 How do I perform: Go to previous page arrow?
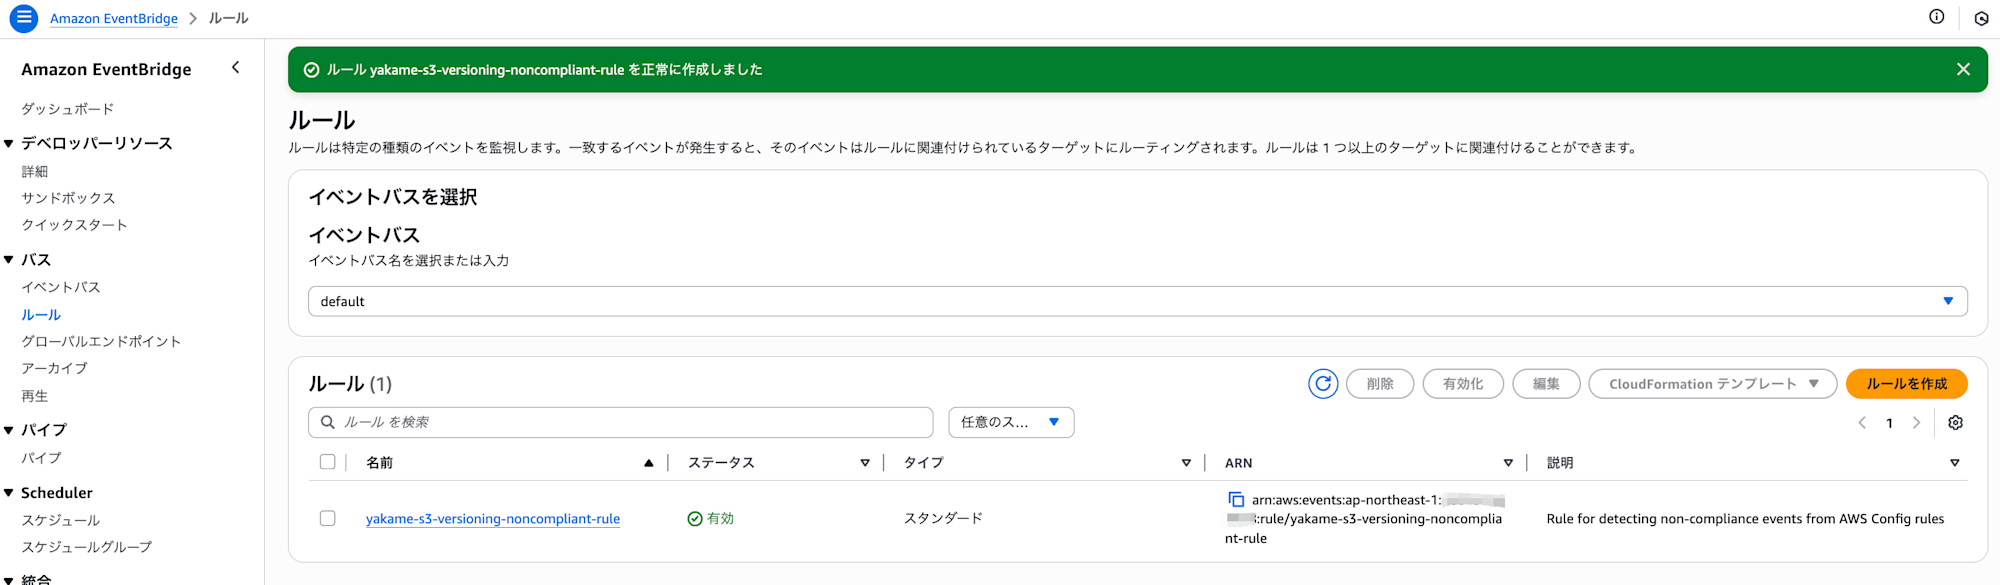pos(1862,423)
